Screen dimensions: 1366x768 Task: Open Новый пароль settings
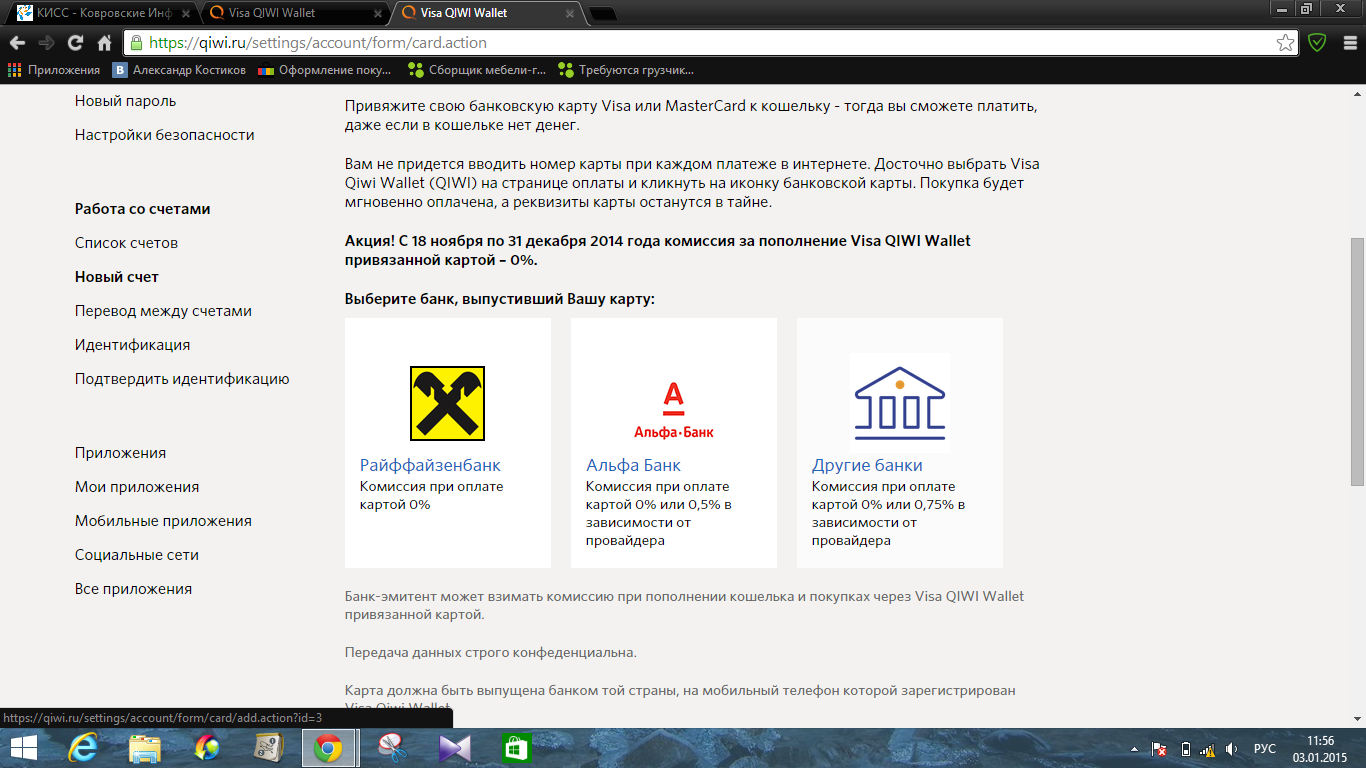[x=125, y=101]
